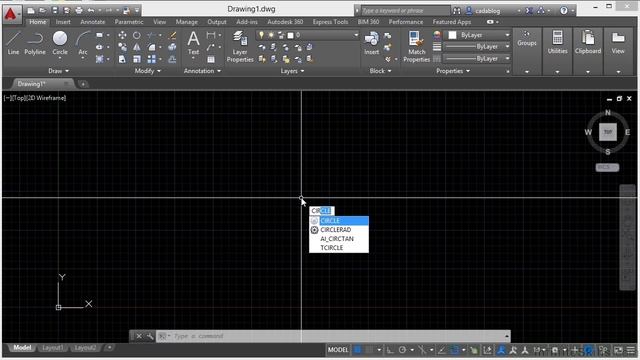Click the cadablog account name
Viewport: 640px width, 360px height.
pos(488,11)
